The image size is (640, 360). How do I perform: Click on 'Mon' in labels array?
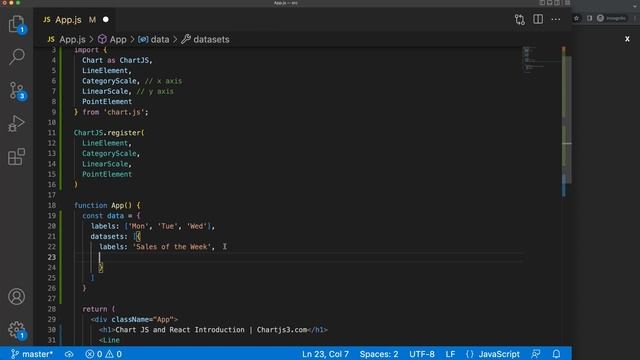[138, 226]
